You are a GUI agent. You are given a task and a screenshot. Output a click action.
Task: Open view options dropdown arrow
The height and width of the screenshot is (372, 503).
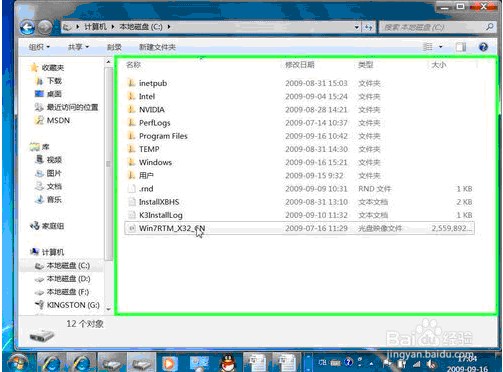441,47
